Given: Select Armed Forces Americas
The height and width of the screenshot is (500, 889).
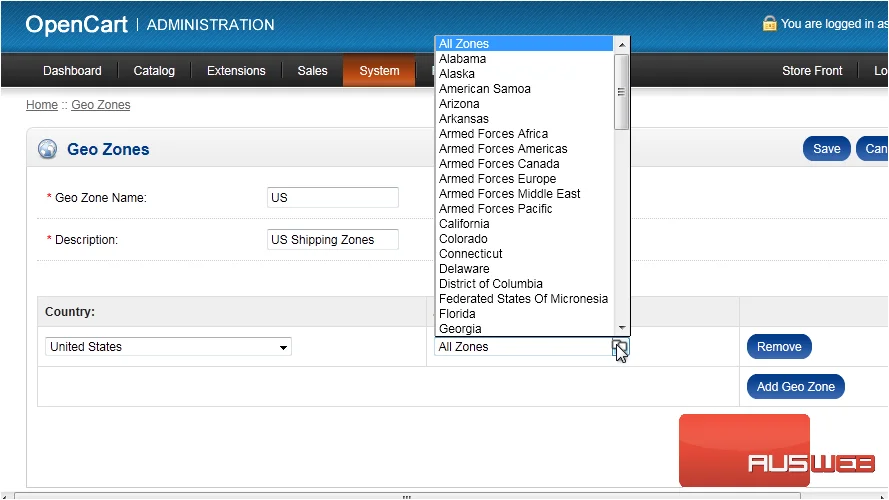Looking at the screenshot, I should (524, 149).
